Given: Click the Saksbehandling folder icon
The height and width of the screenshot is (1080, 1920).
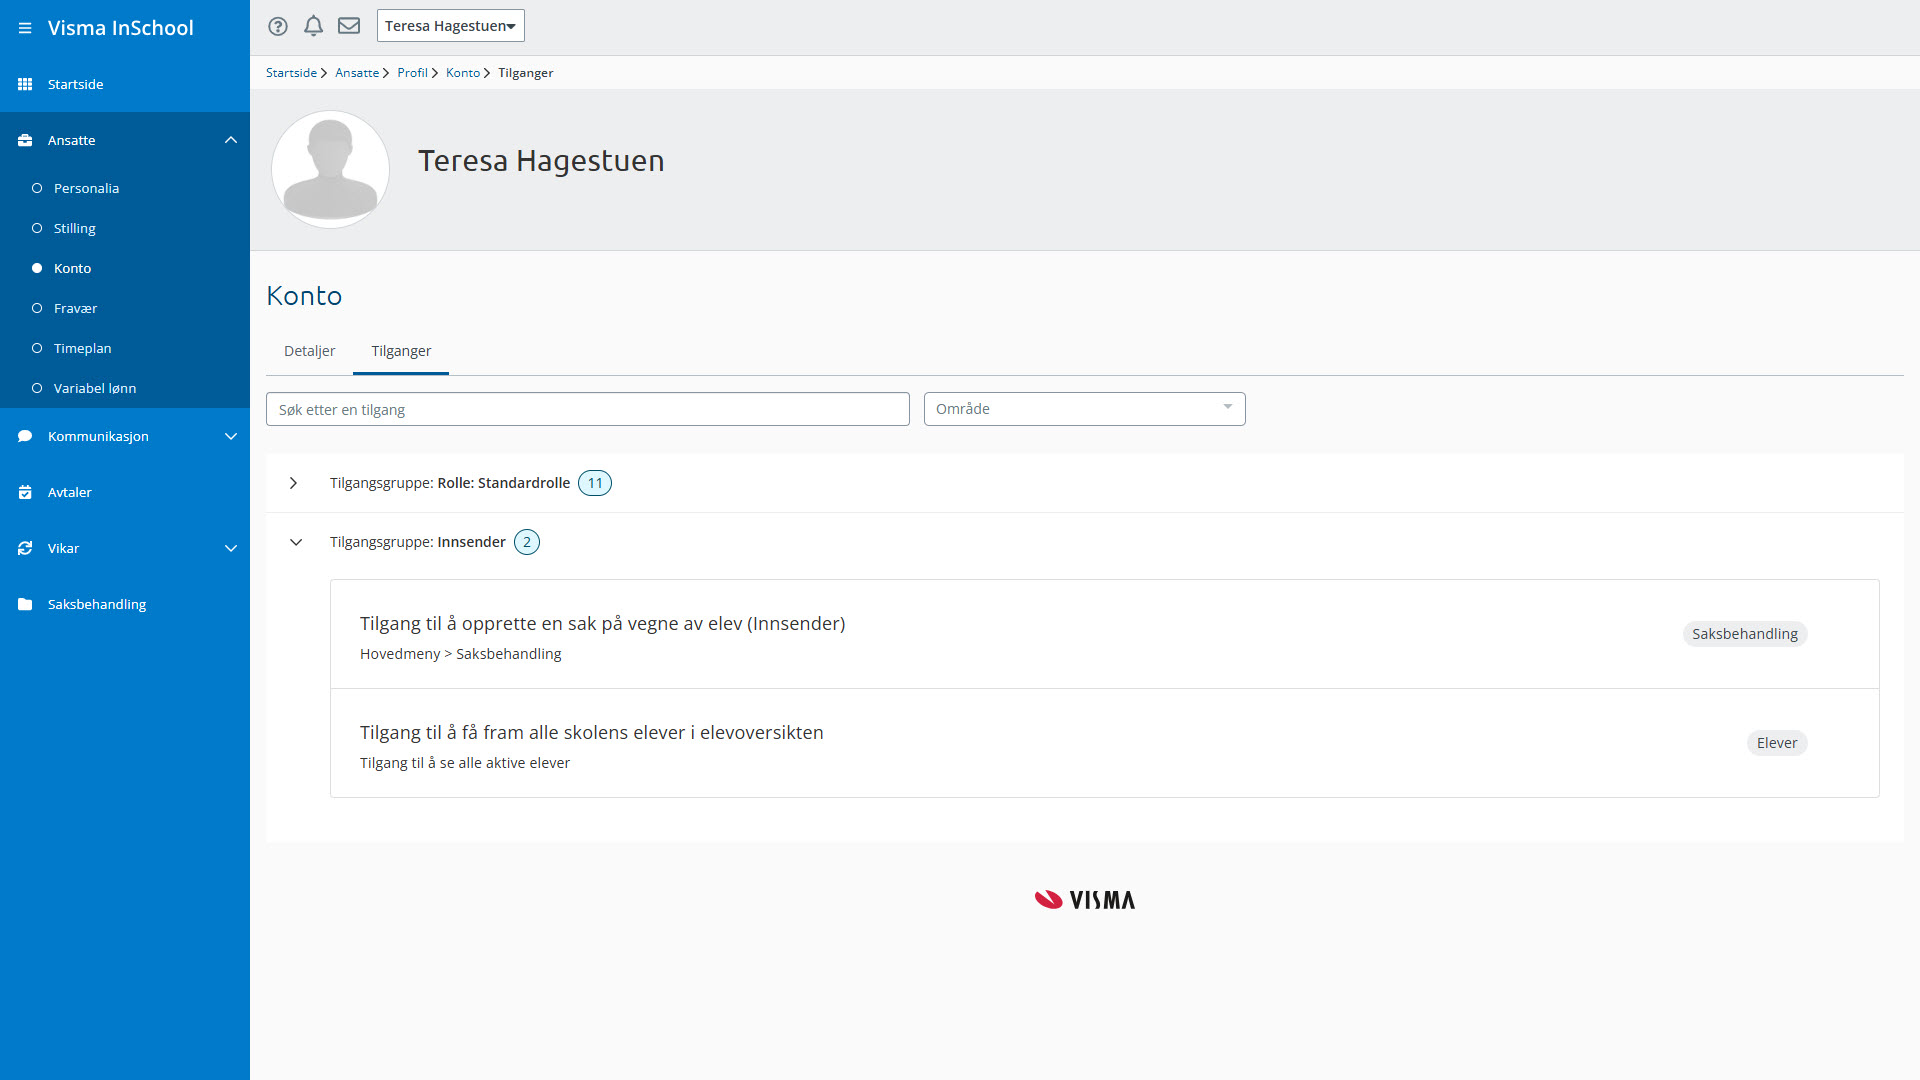Looking at the screenshot, I should [x=25, y=604].
